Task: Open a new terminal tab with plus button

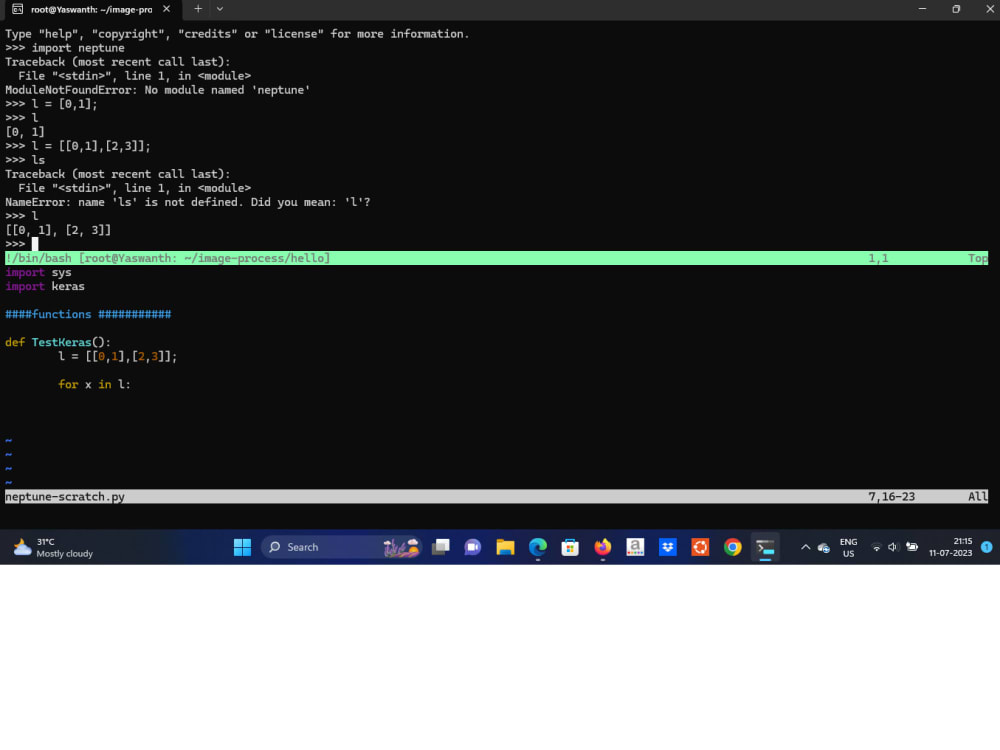Action: pyautogui.click(x=199, y=9)
